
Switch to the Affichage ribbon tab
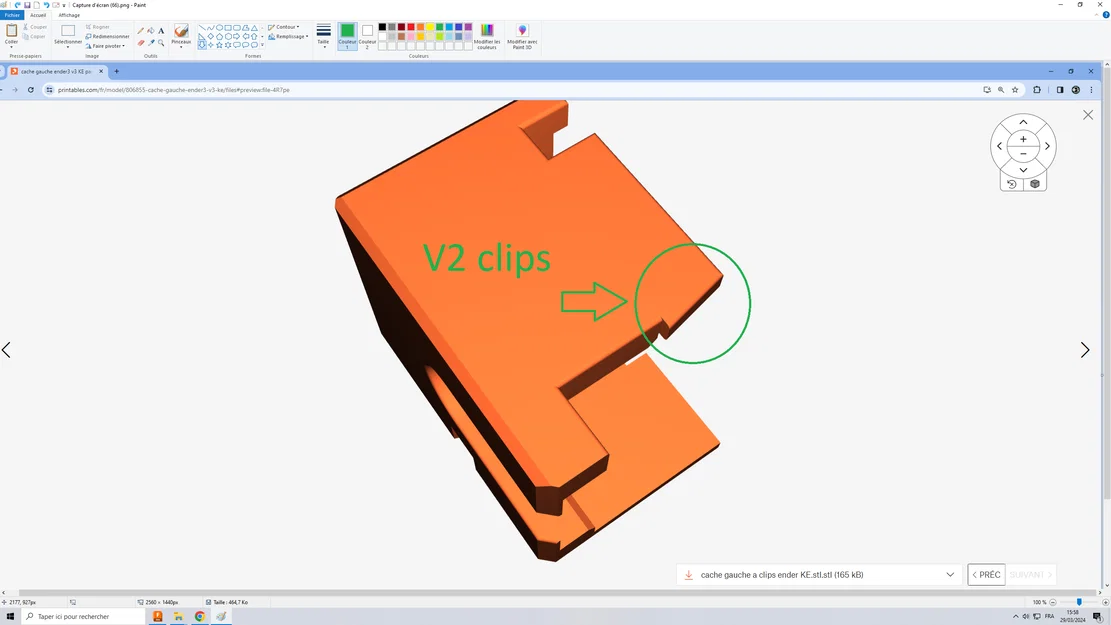click(69, 15)
